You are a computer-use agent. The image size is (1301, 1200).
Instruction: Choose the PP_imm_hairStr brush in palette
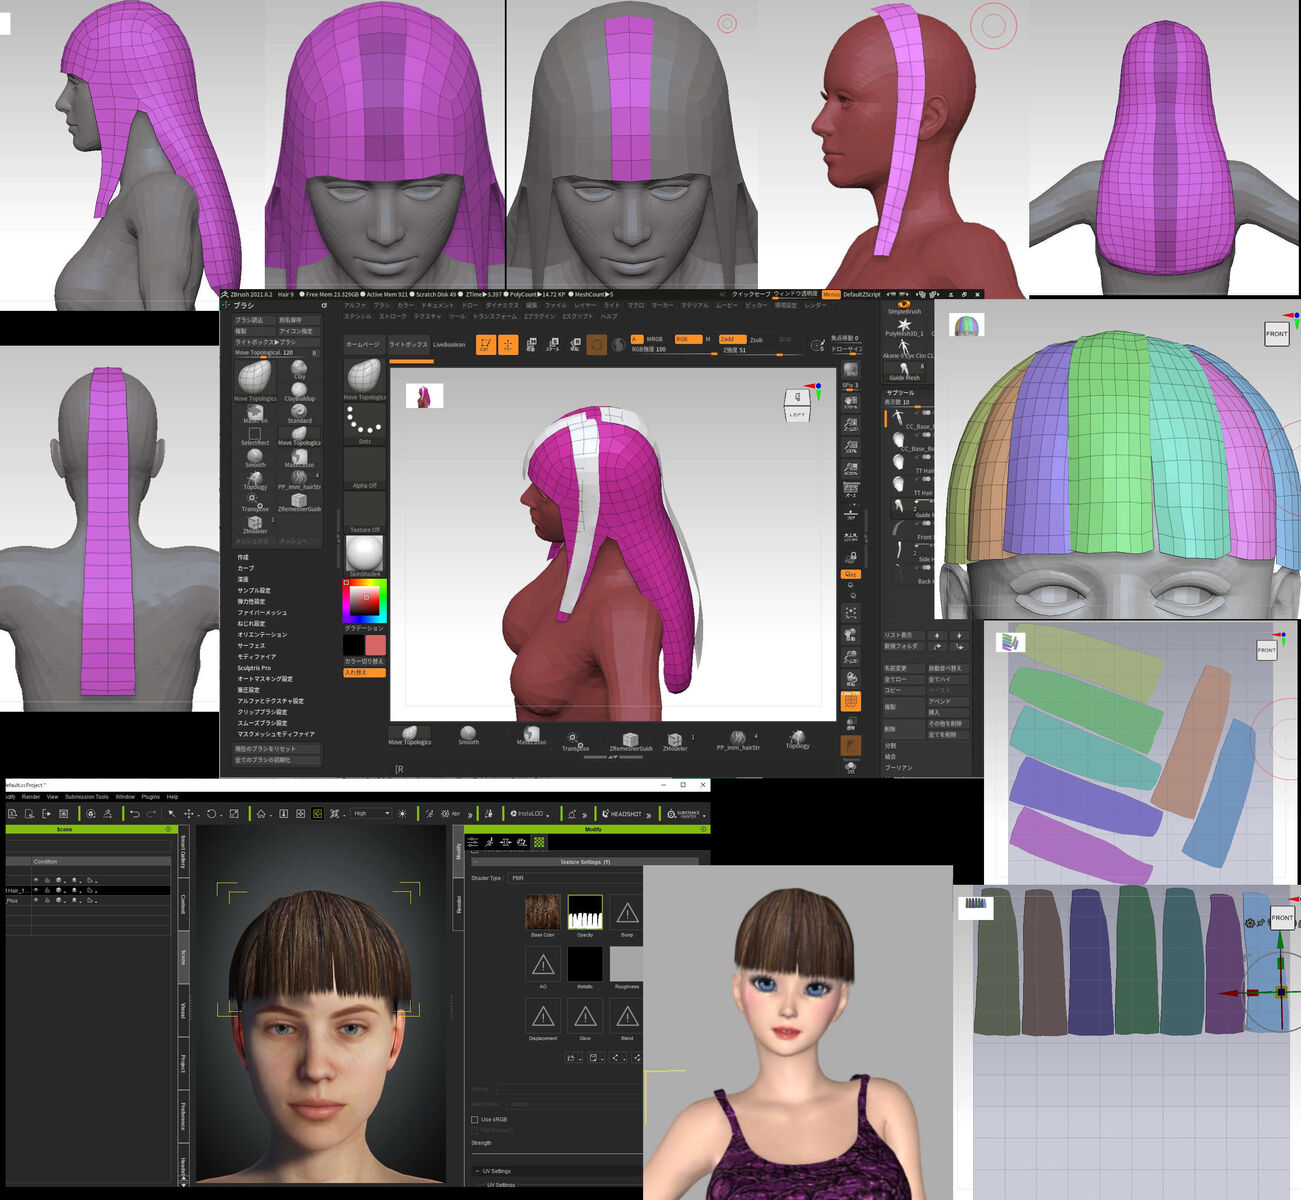[299, 478]
